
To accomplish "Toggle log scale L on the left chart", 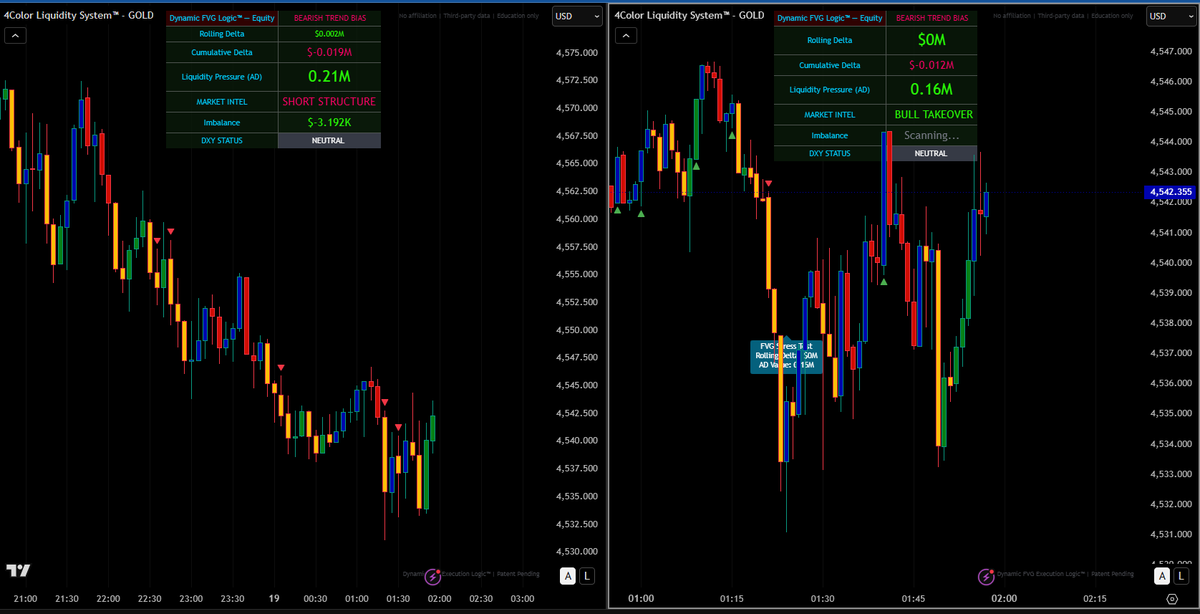I will click(x=586, y=575).
